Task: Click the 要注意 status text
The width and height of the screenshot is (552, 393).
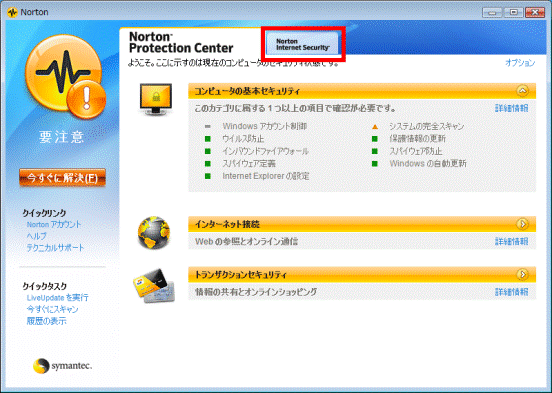Action: pyautogui.click(x=62, y=137)
